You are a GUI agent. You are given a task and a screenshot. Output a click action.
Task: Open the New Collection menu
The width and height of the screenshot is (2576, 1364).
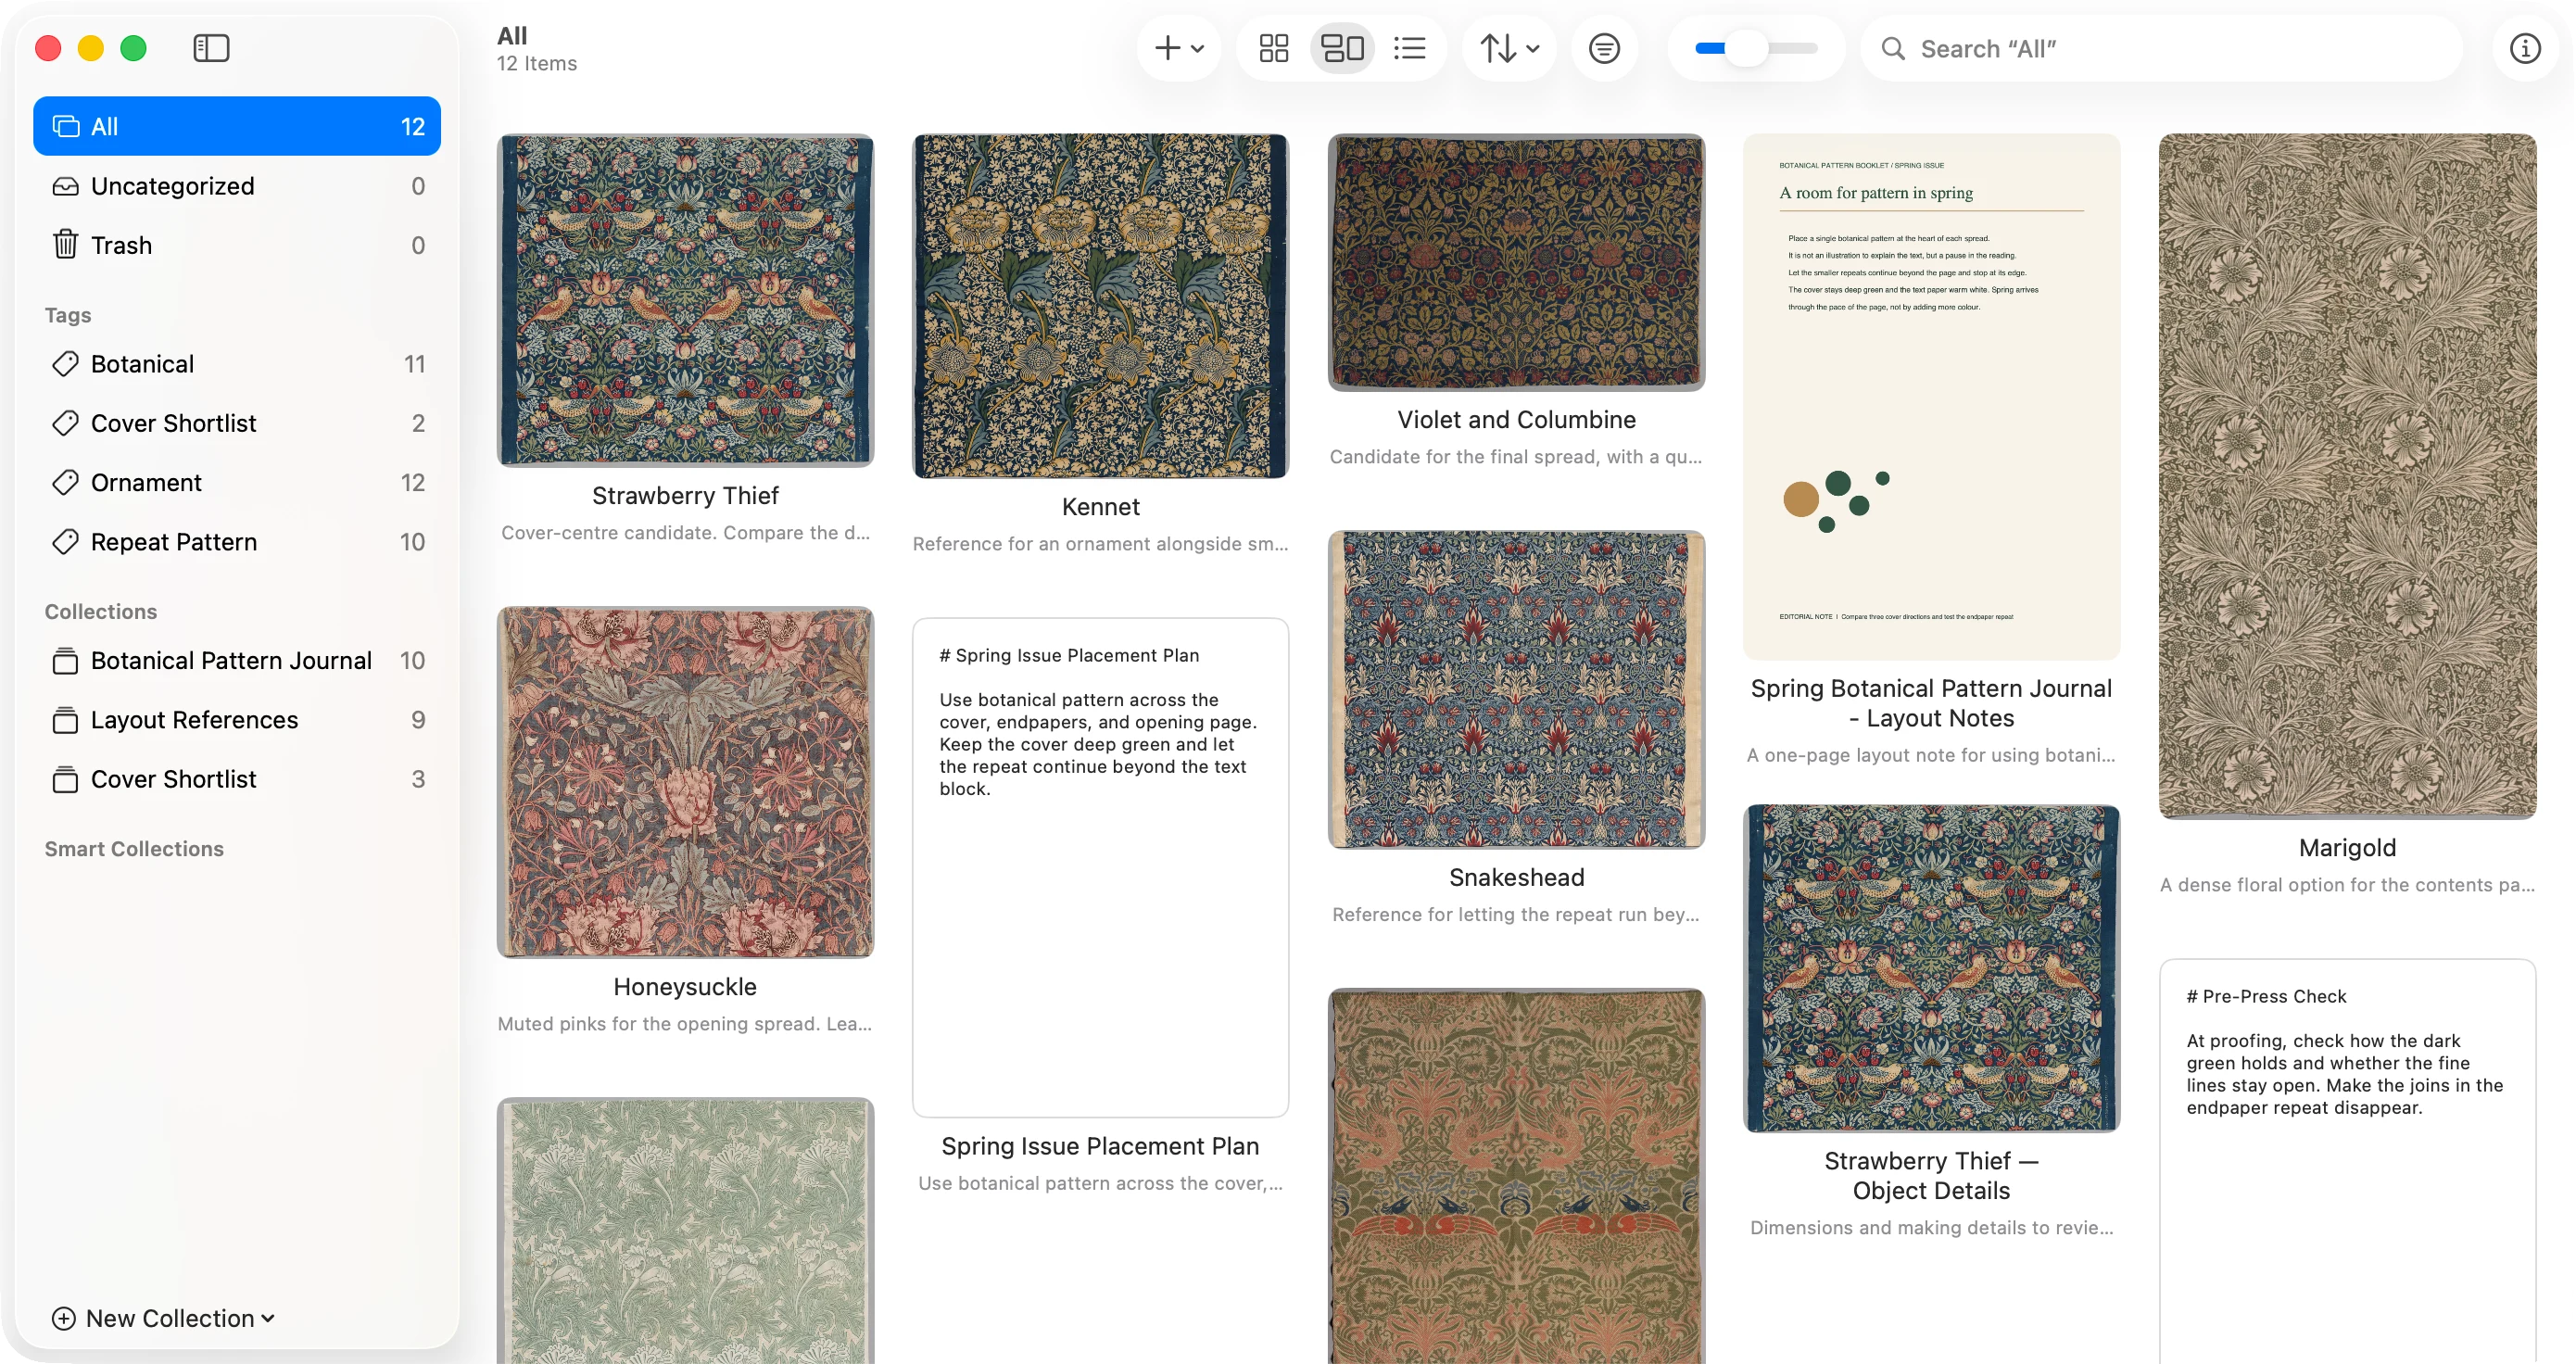tap(164, 1318)
